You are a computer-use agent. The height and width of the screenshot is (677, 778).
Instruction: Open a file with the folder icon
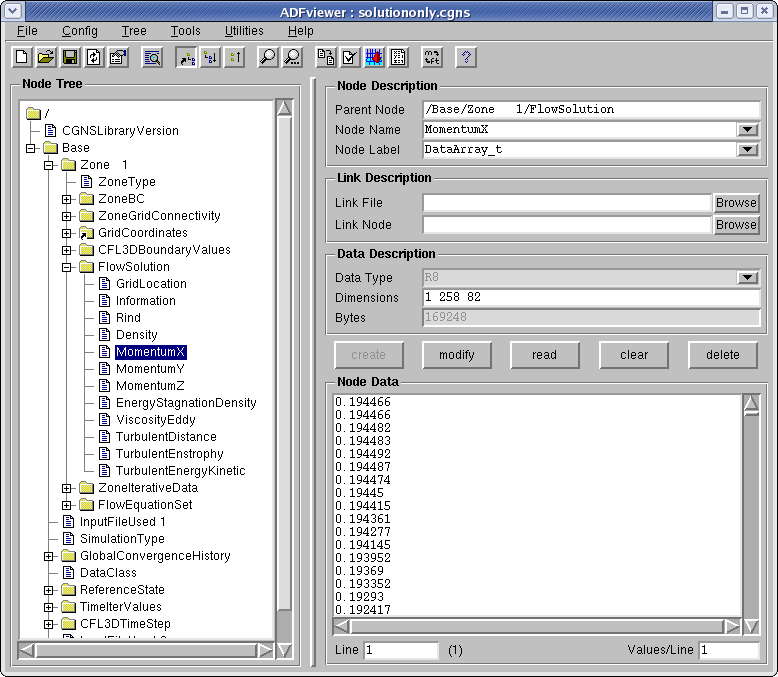coord(46,58)
